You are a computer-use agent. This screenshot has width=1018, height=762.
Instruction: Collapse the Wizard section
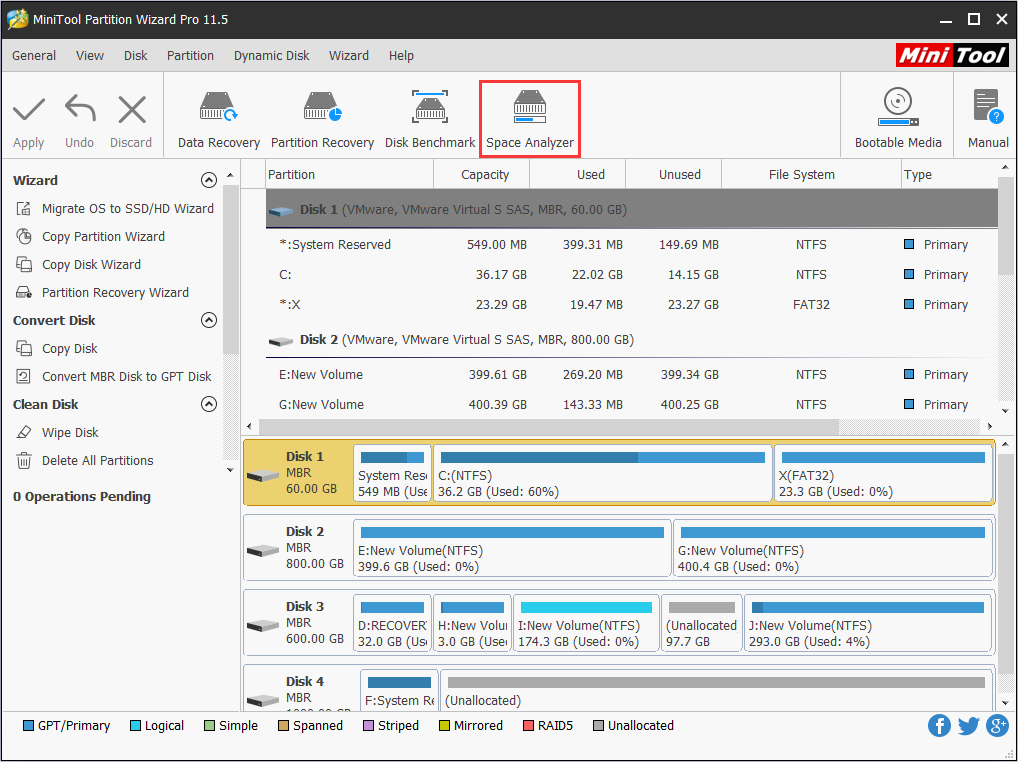click(208, 180)
